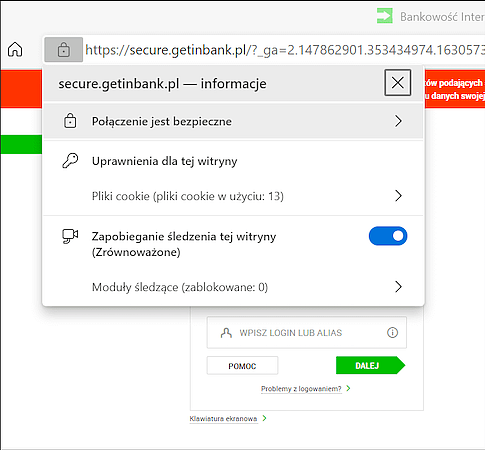Click the padlock icon beside 'Połączenie jest bezpieczne'
Image resolution: width=485 pixels, height=450 pixels.
click(x=70, y=121)
